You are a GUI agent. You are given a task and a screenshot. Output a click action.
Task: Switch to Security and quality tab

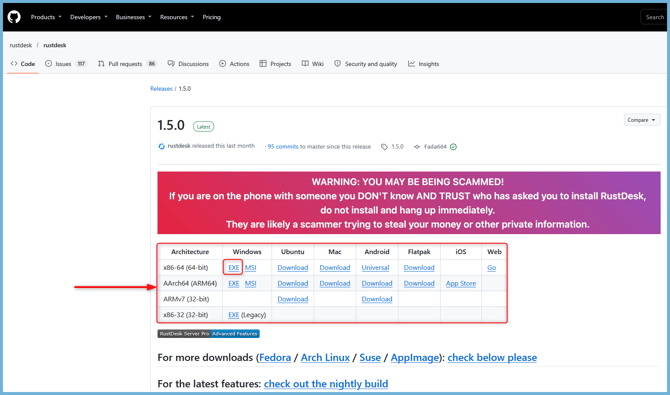click(365, 64)
